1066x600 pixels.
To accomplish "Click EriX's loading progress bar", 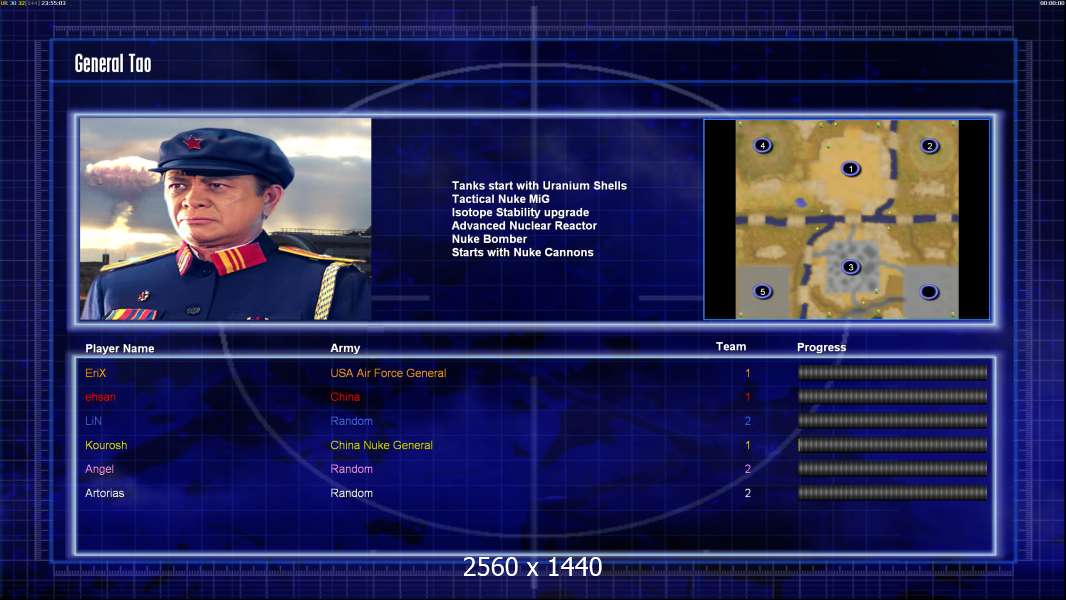I will click(893, 372).
